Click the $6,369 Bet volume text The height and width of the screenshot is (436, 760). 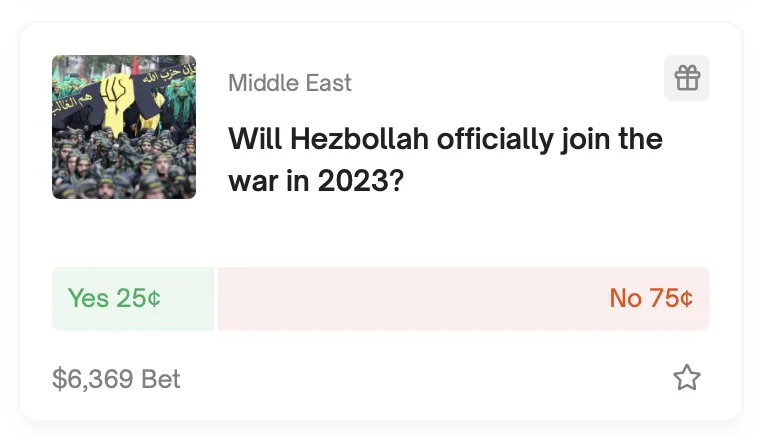pyautogui.click(x=116, y=379)
